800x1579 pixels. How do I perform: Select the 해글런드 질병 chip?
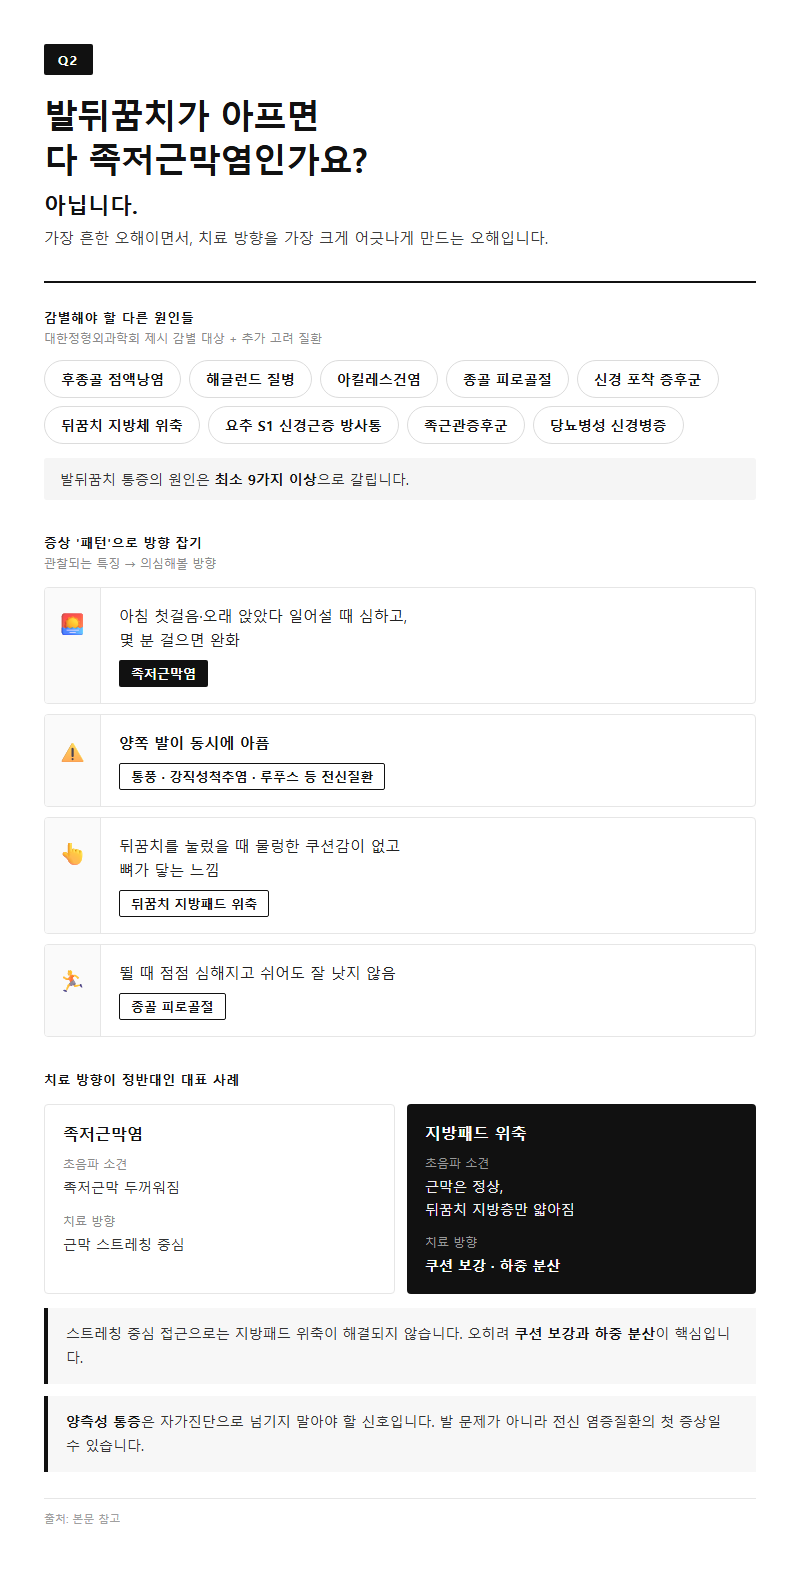250,379
